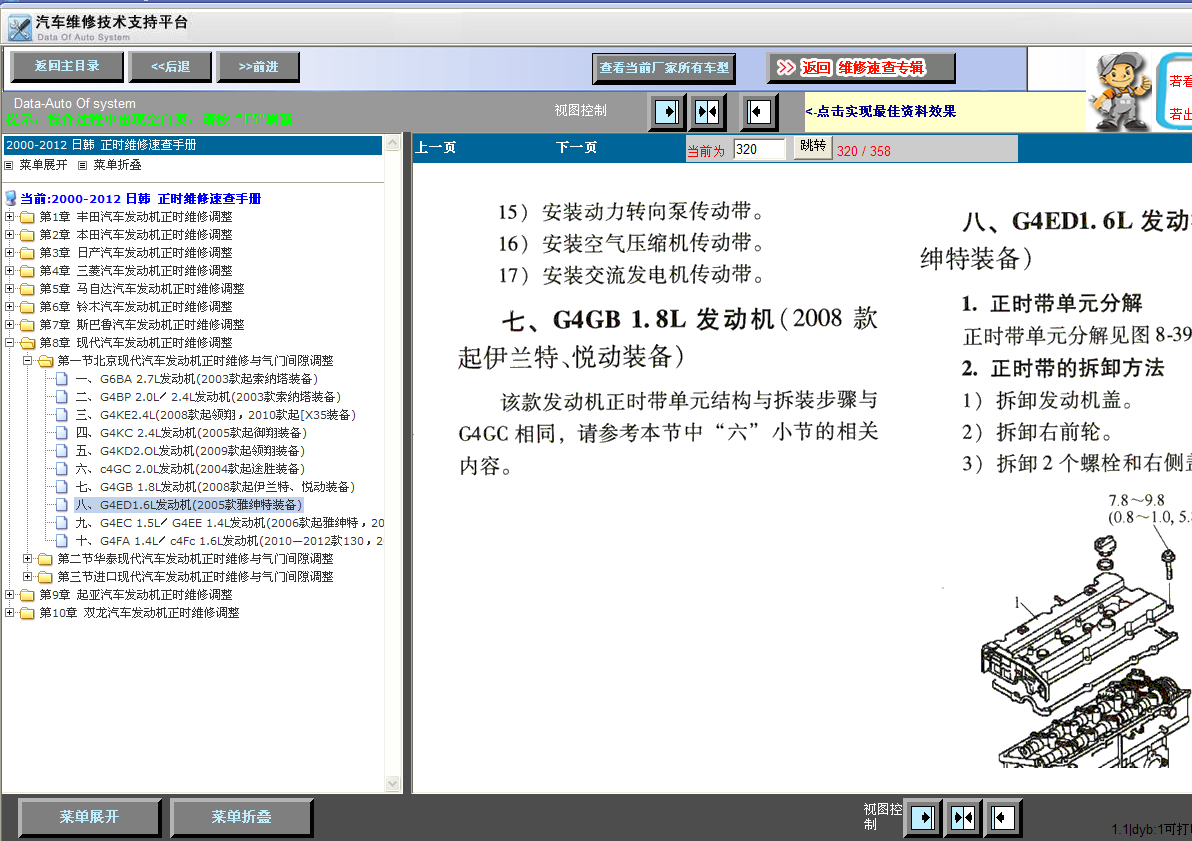Open 十、G4FA 1.4L/c4Fc 1.6L entry
This screenshot has height=841, width=1192.
229,541
